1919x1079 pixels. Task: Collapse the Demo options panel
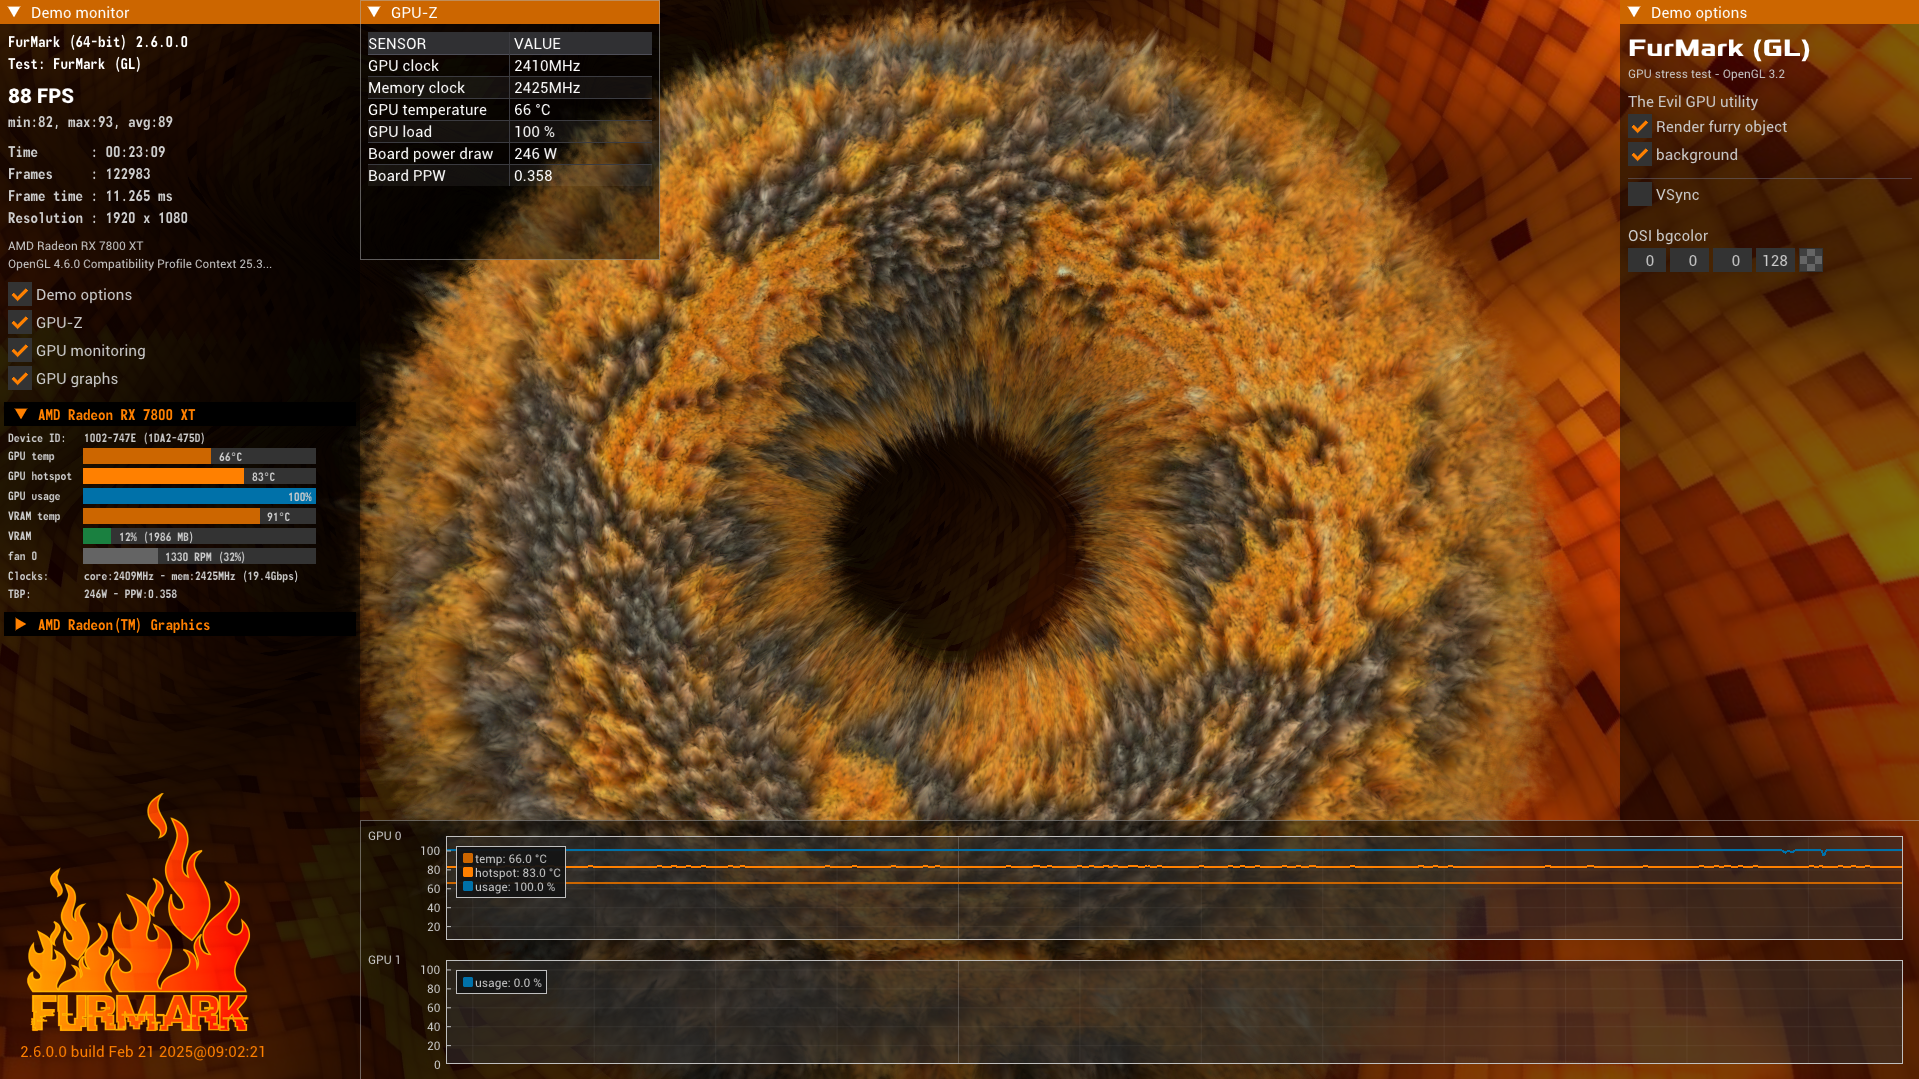click(x=1634, y=12)
